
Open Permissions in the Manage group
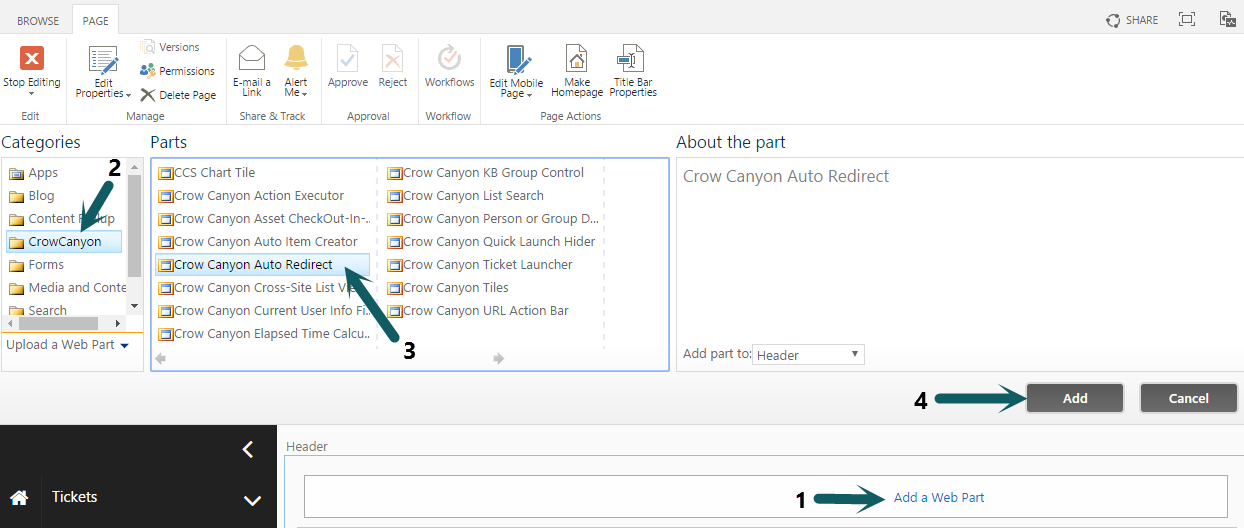click(177, 71)
